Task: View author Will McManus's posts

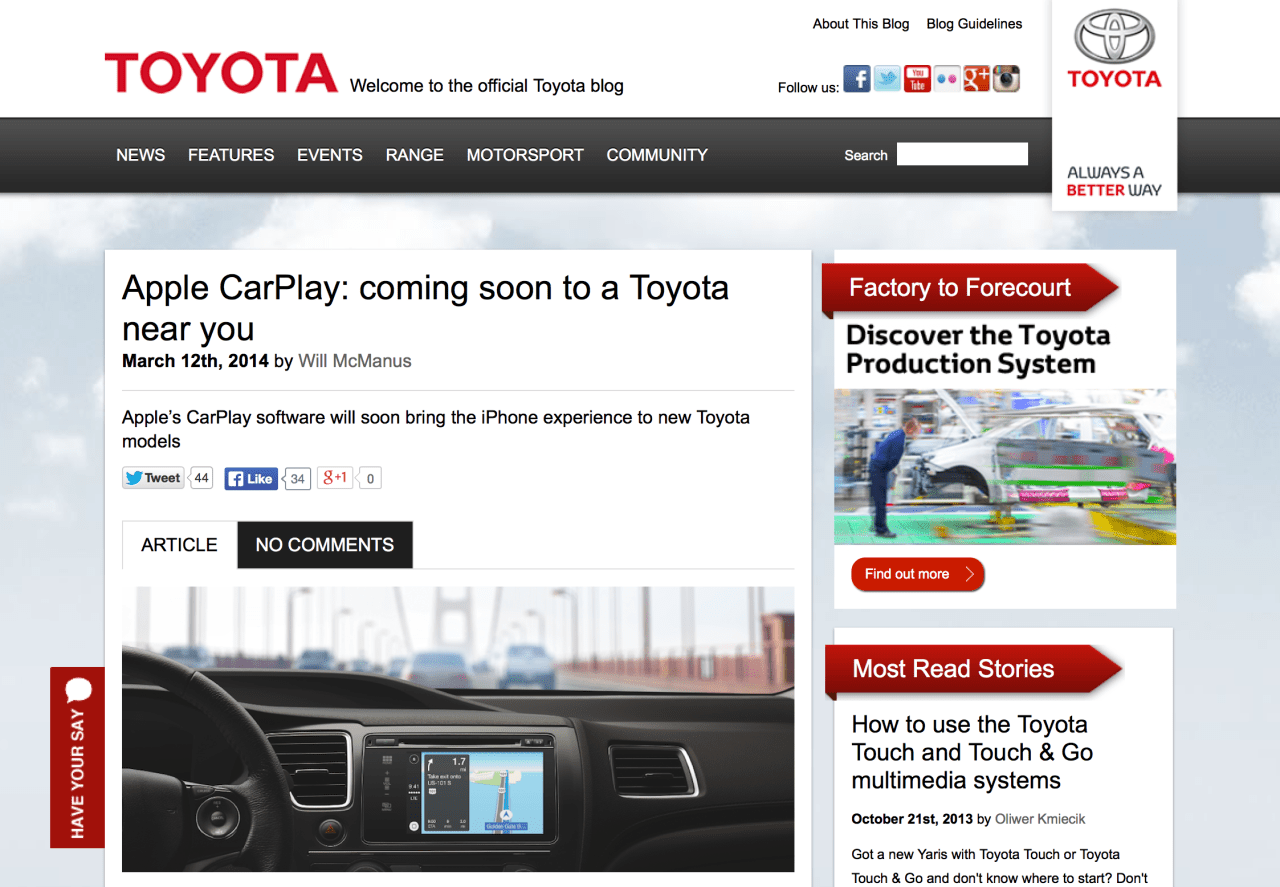Action: 355,361
